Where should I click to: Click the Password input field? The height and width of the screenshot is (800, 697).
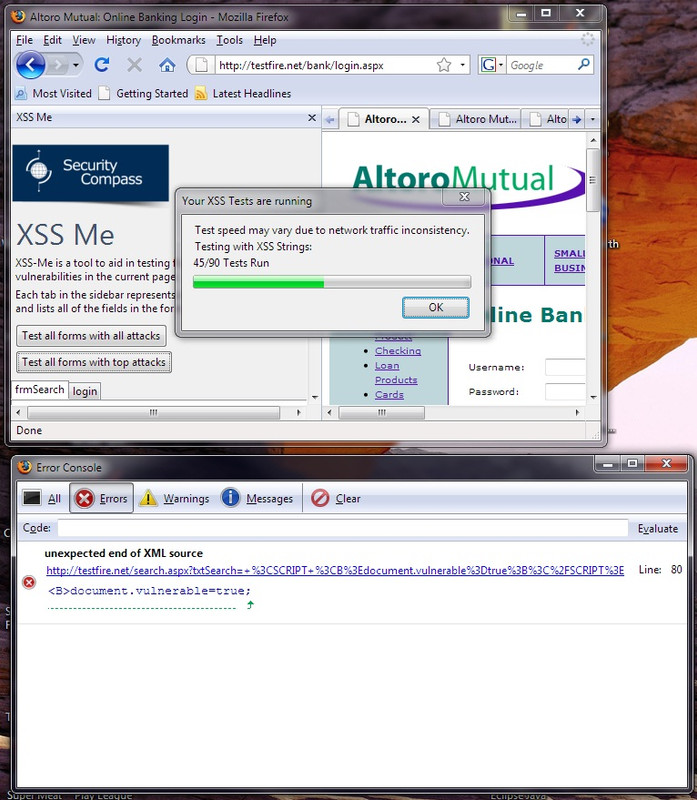click(565, 392)
